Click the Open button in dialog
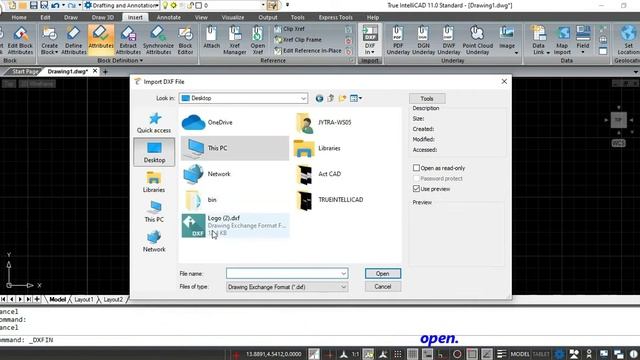The height and width of the screenshot is (360, 640). 382,273
